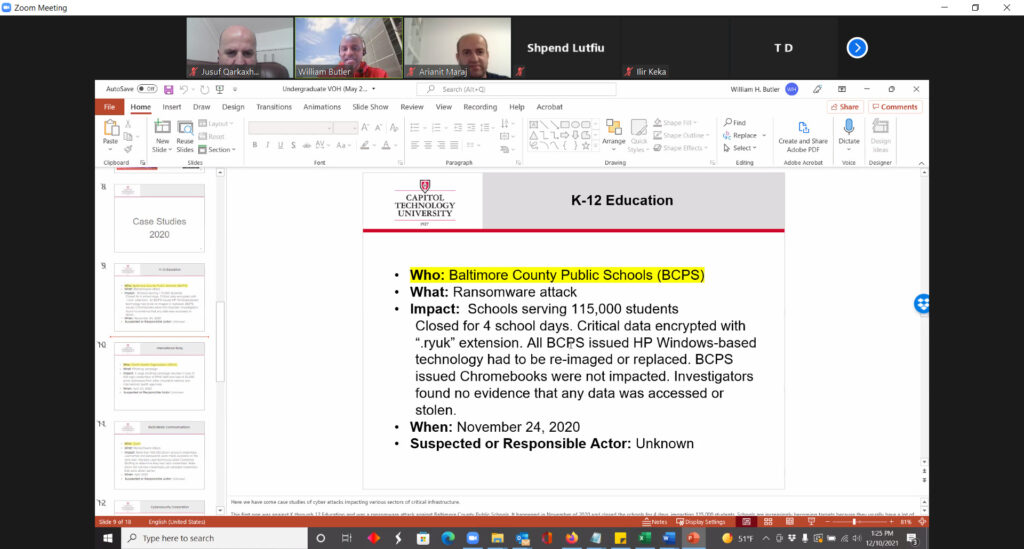Click Display Settings in status bar
Viewport: 1024px width, 549px height.
700,522
